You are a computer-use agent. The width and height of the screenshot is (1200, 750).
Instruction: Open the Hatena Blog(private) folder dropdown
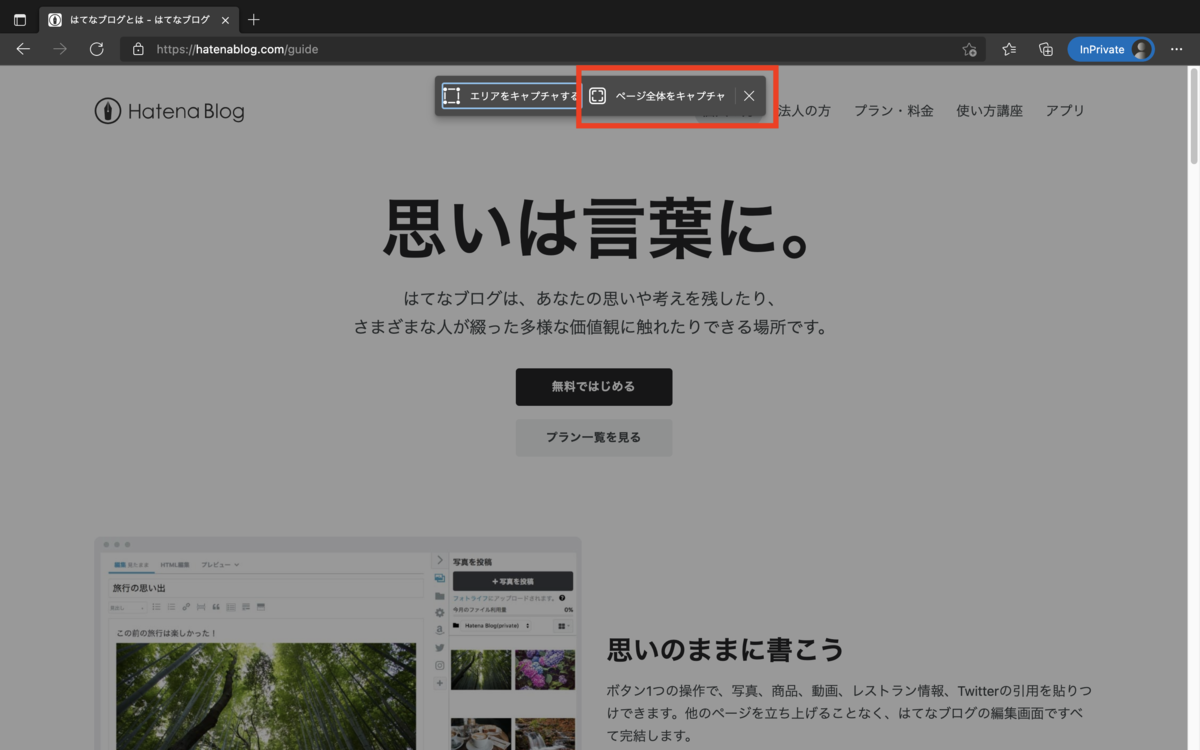(494, 626)
